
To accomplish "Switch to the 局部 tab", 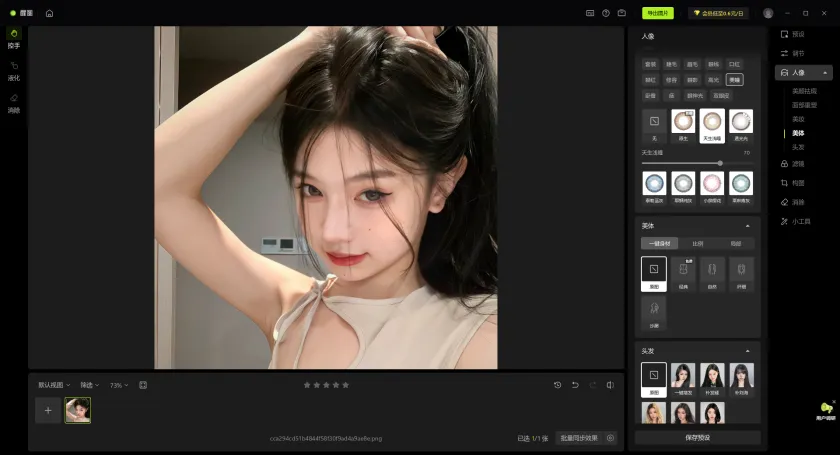I will coord(736,243).
